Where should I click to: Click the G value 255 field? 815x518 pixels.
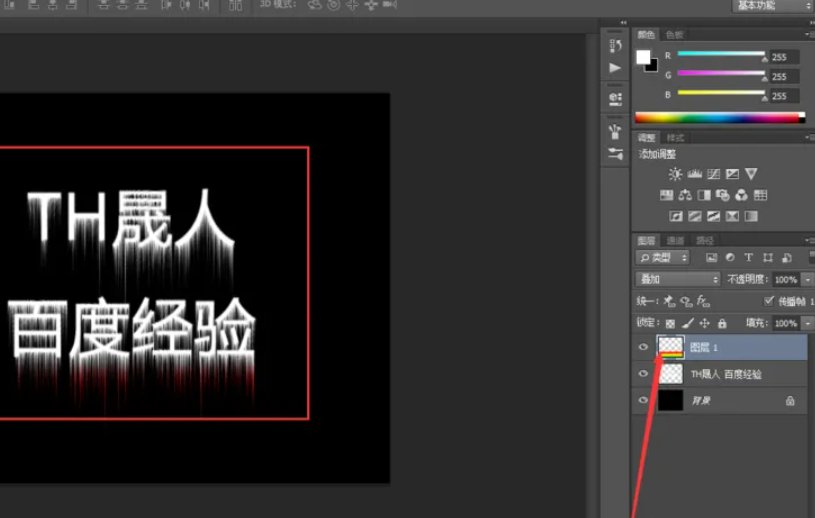[784, 77]
